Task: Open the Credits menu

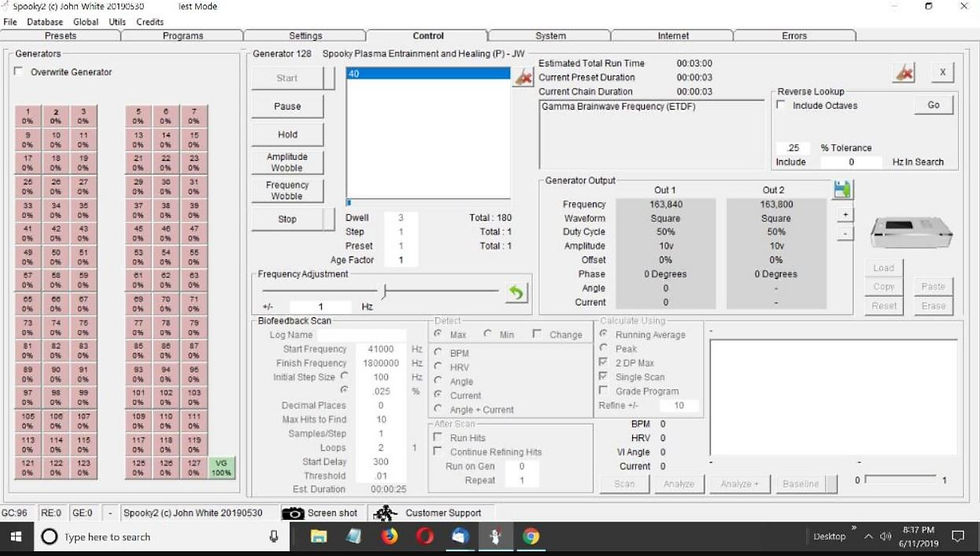Action: [150, 22]
